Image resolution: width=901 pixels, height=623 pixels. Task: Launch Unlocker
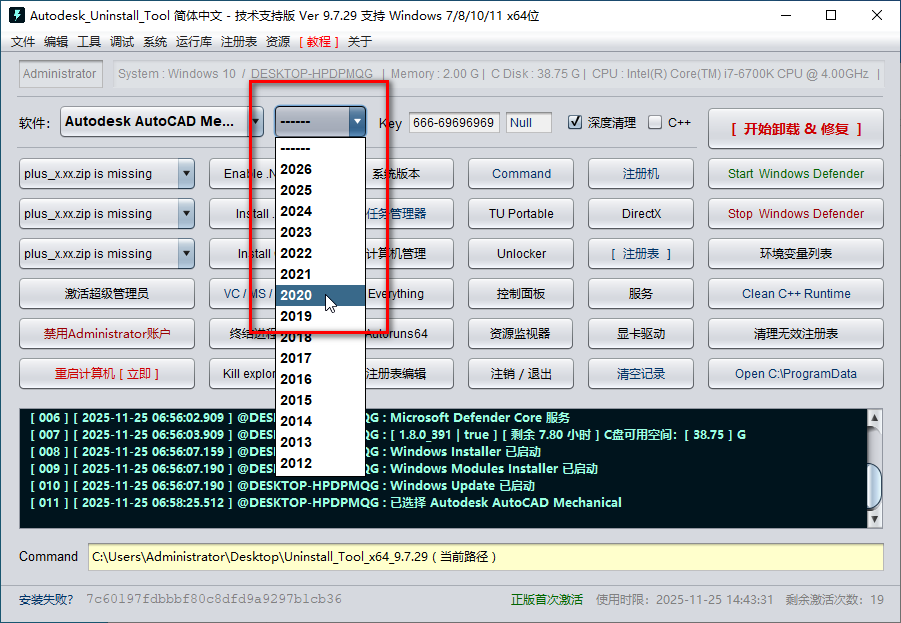(x=521, y=253)
